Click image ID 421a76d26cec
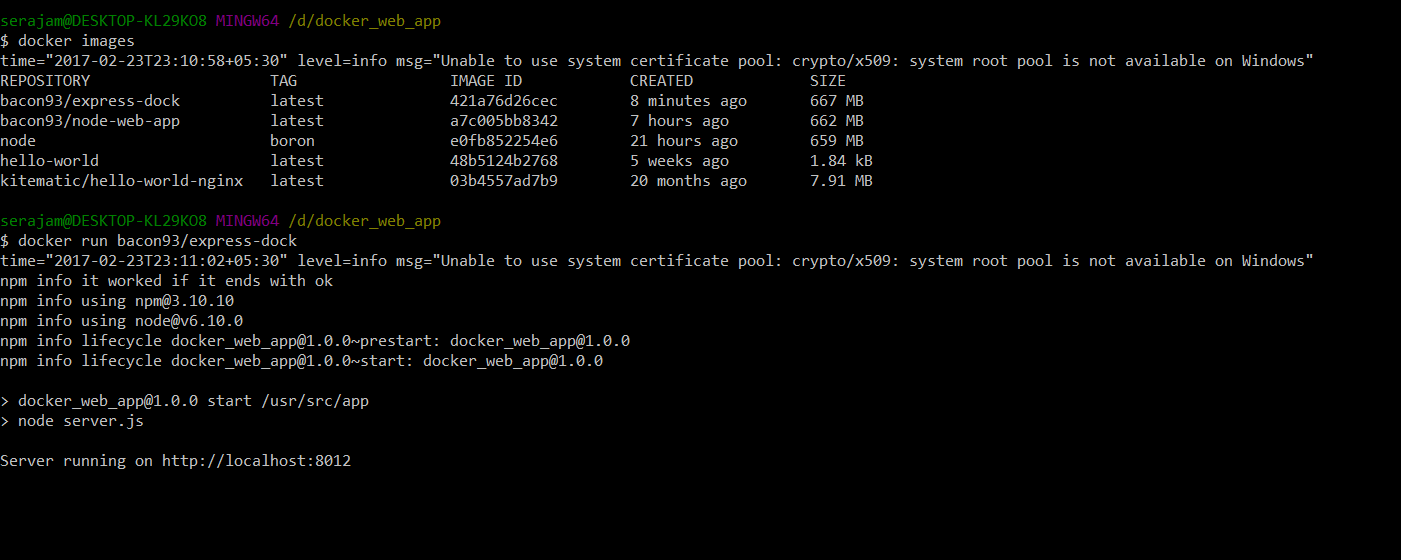This screenshot has height=560, width=1401. point(504,101)
